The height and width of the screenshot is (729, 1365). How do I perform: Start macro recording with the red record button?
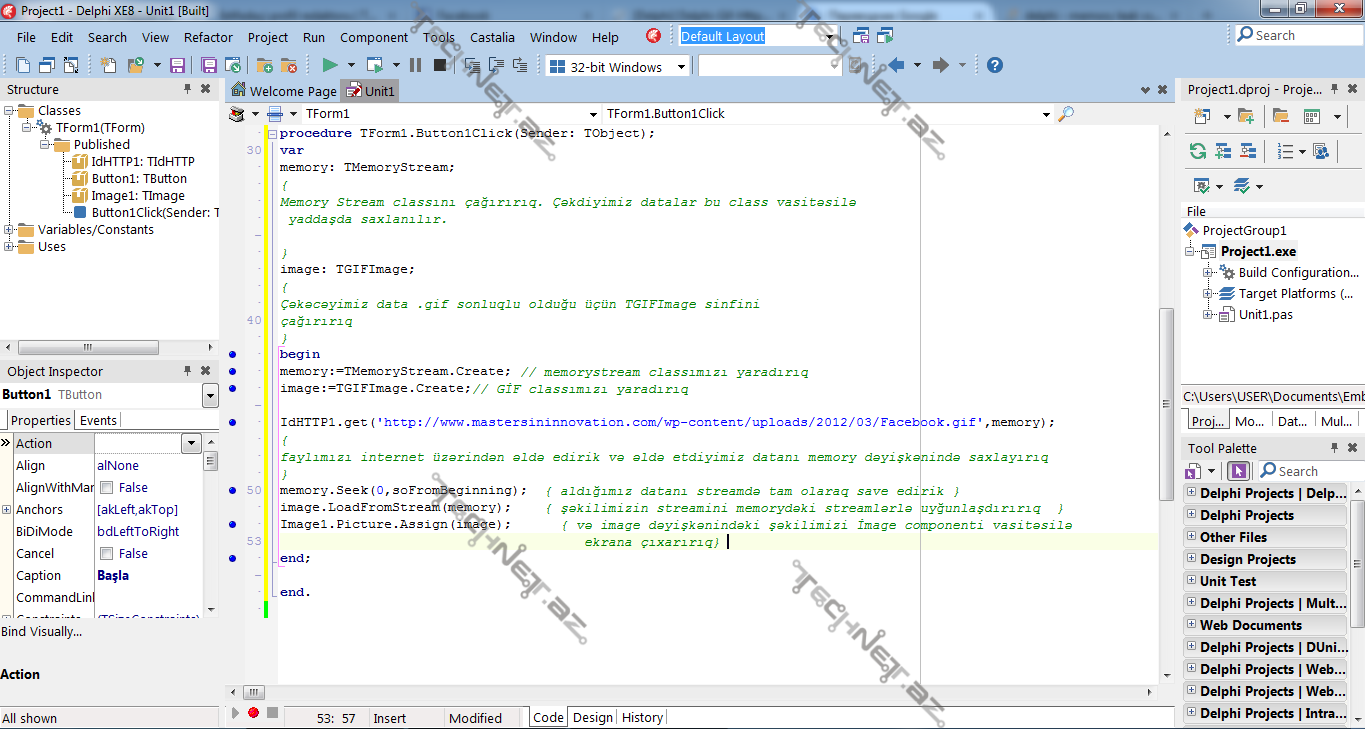tap(253, 713)
